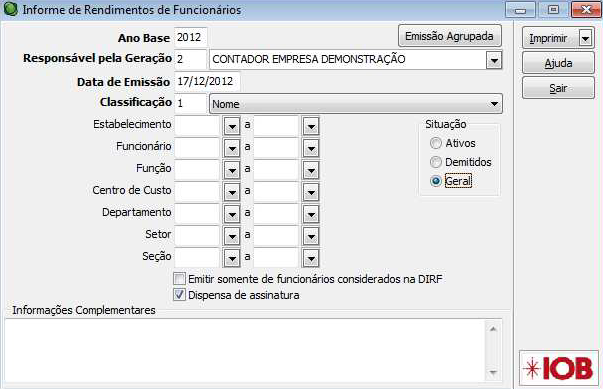This screenshot has height=389, width=603.
Task: Click the initial Função input field
Action: point(198,170)
